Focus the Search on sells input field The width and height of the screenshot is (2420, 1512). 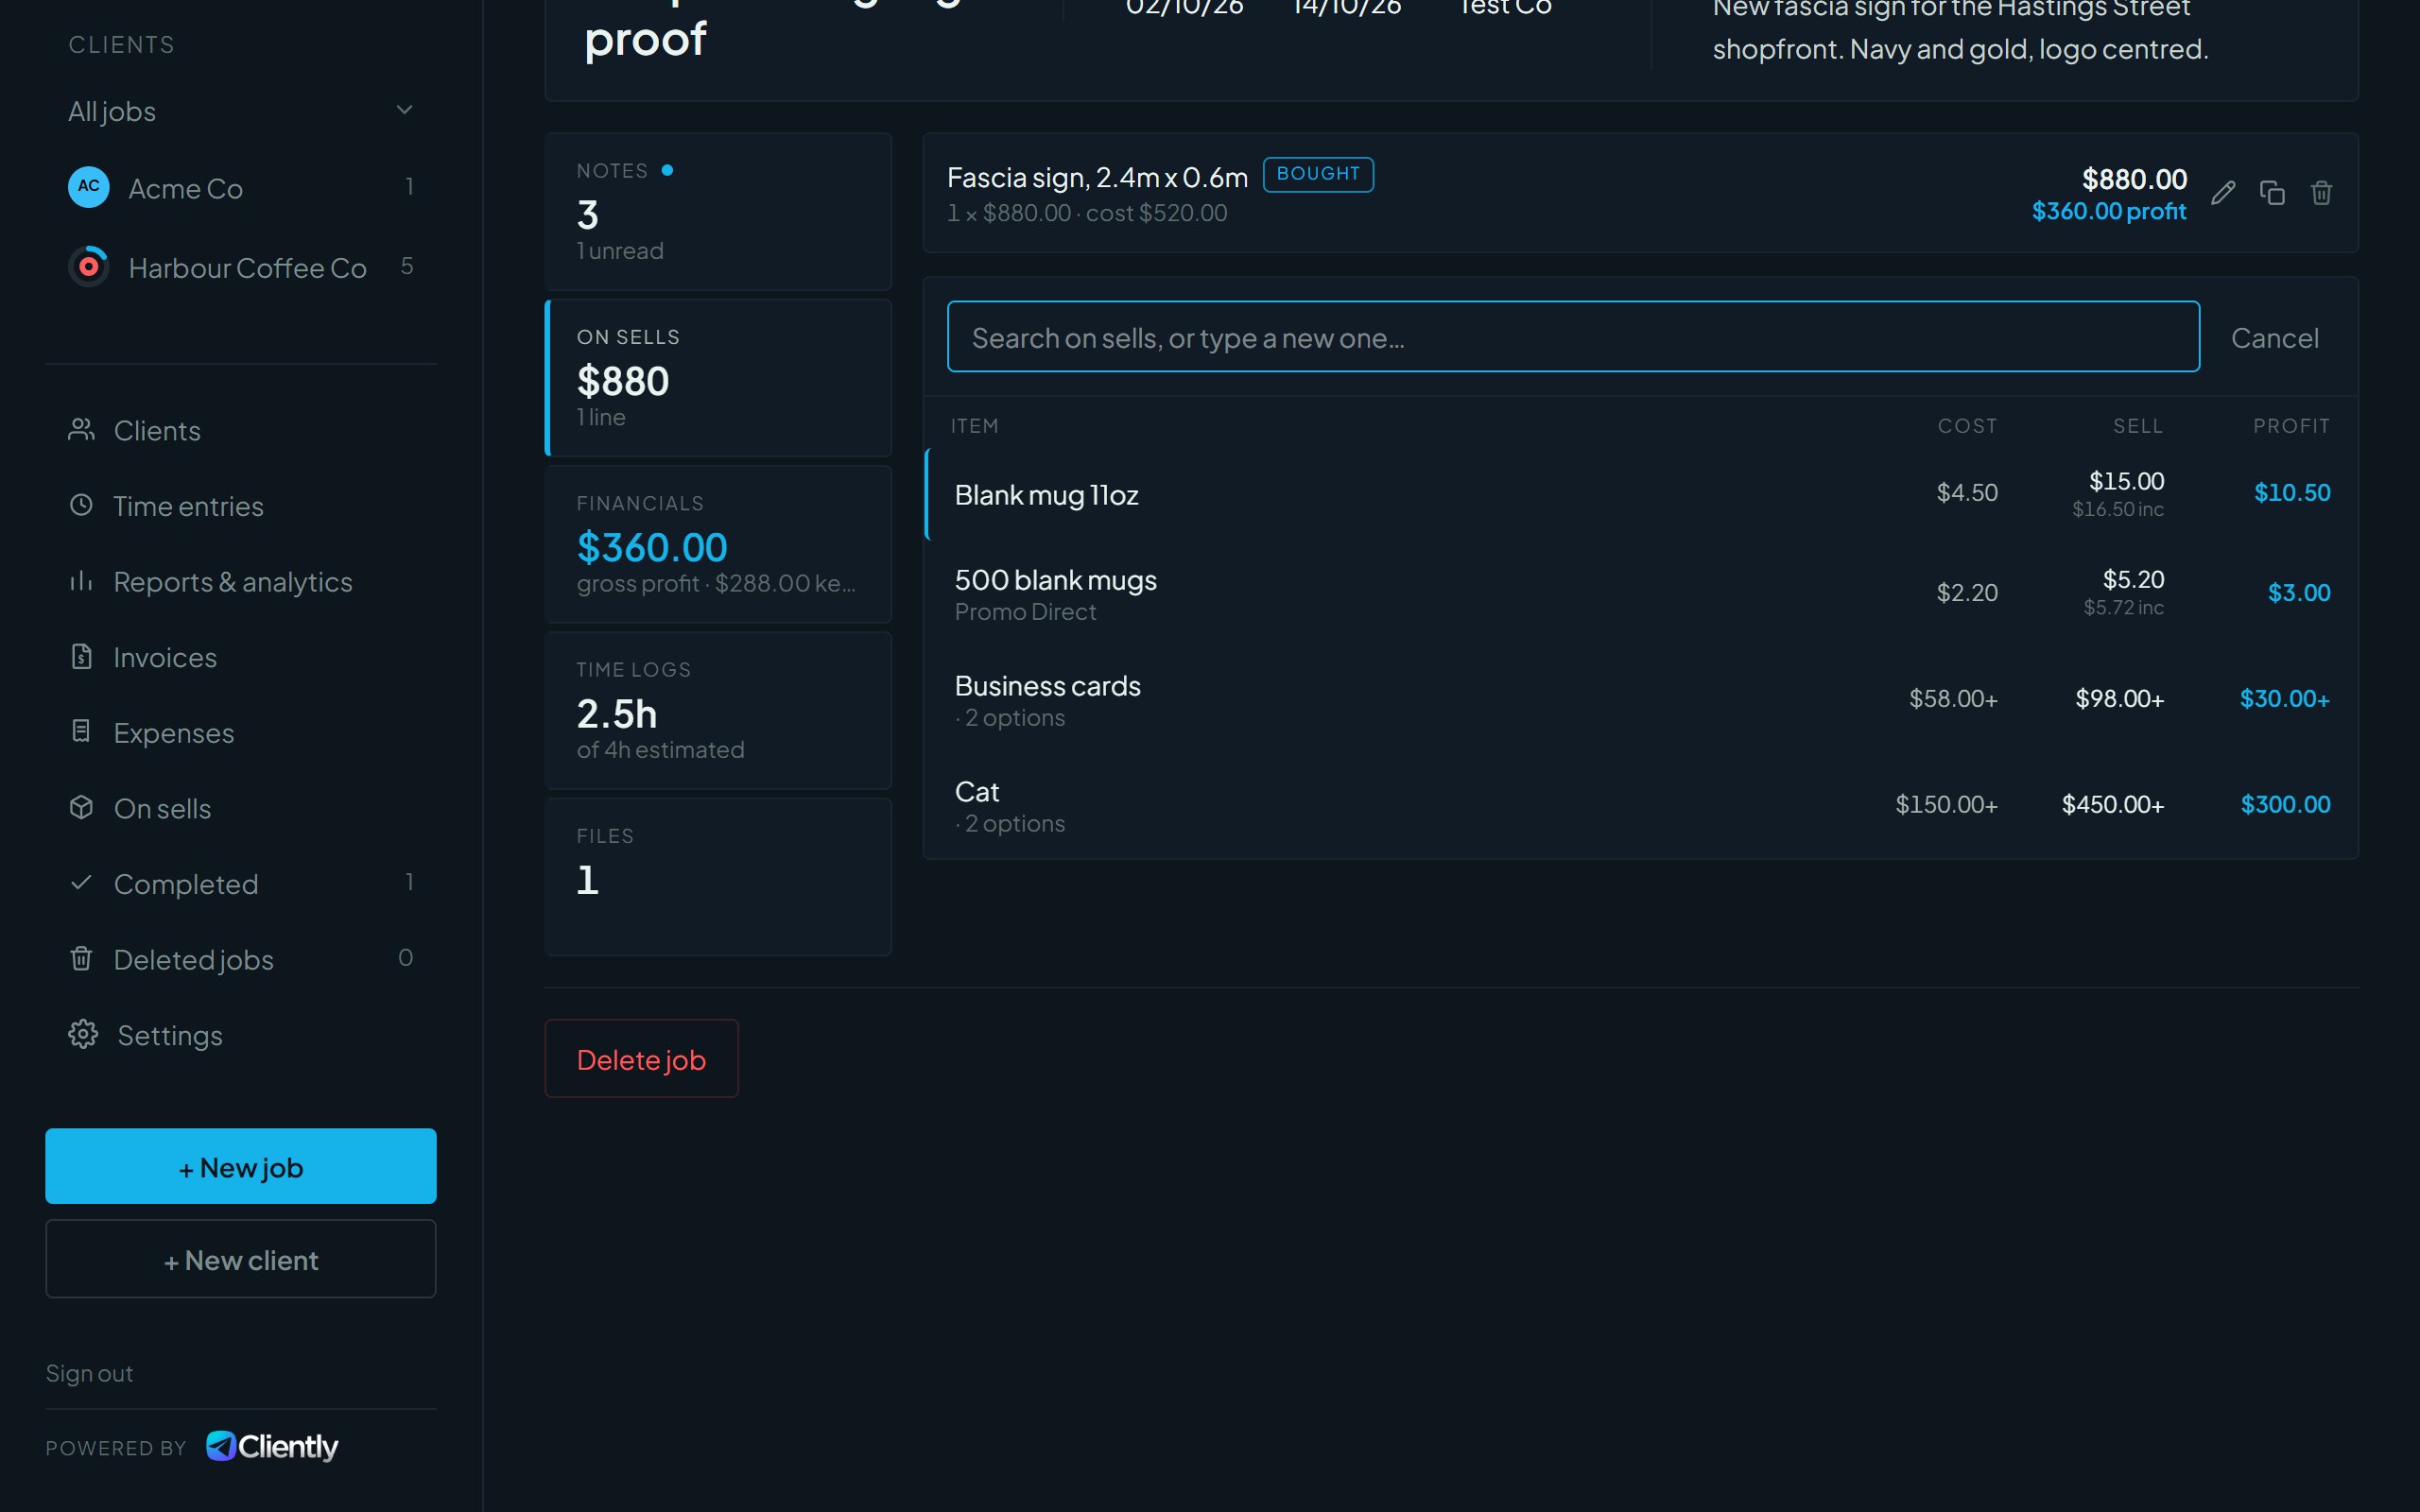[x=1573, y=337]
